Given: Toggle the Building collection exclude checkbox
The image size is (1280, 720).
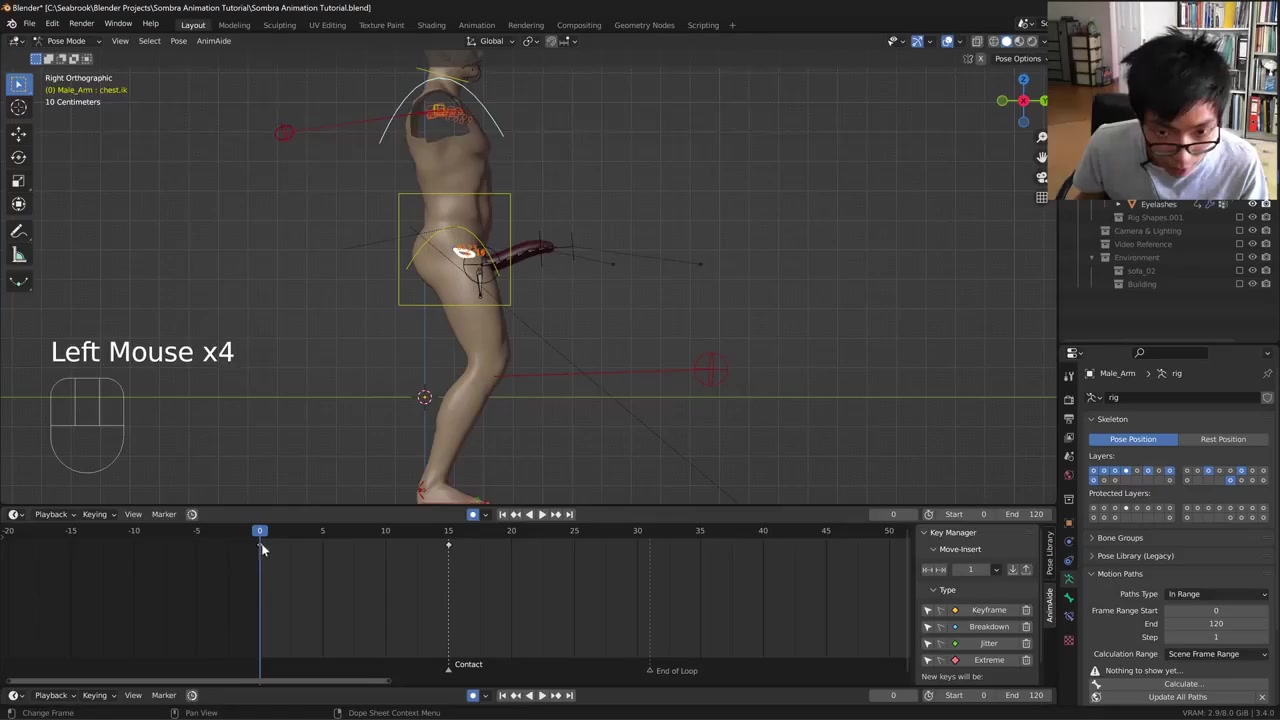Looking at the screenshot, I should tap(1239, 284).
